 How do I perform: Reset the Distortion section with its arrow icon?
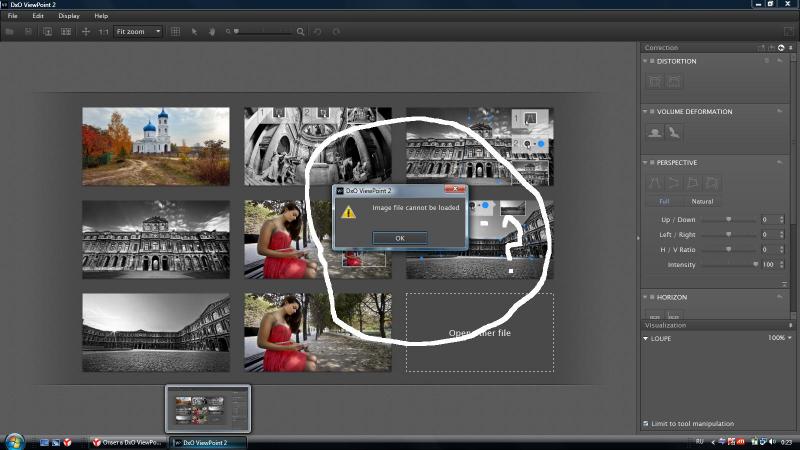(x=780, y=61)
